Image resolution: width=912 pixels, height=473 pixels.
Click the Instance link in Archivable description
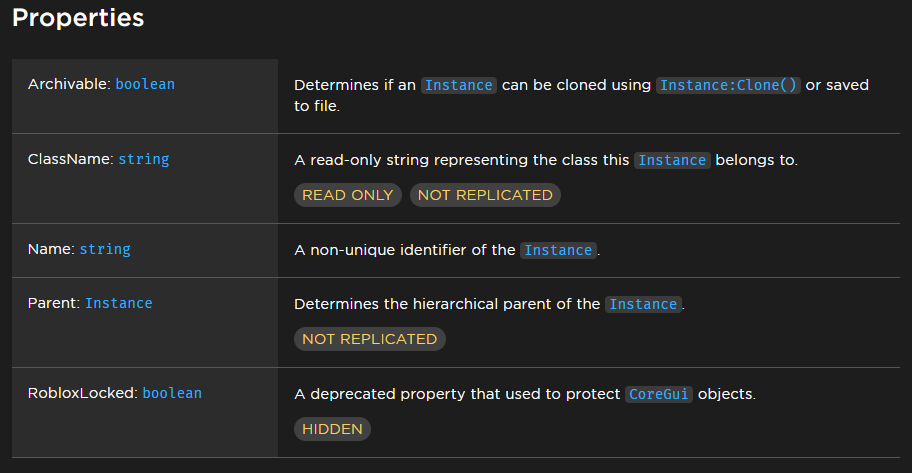pyautogui.click(x=459, y=85)
